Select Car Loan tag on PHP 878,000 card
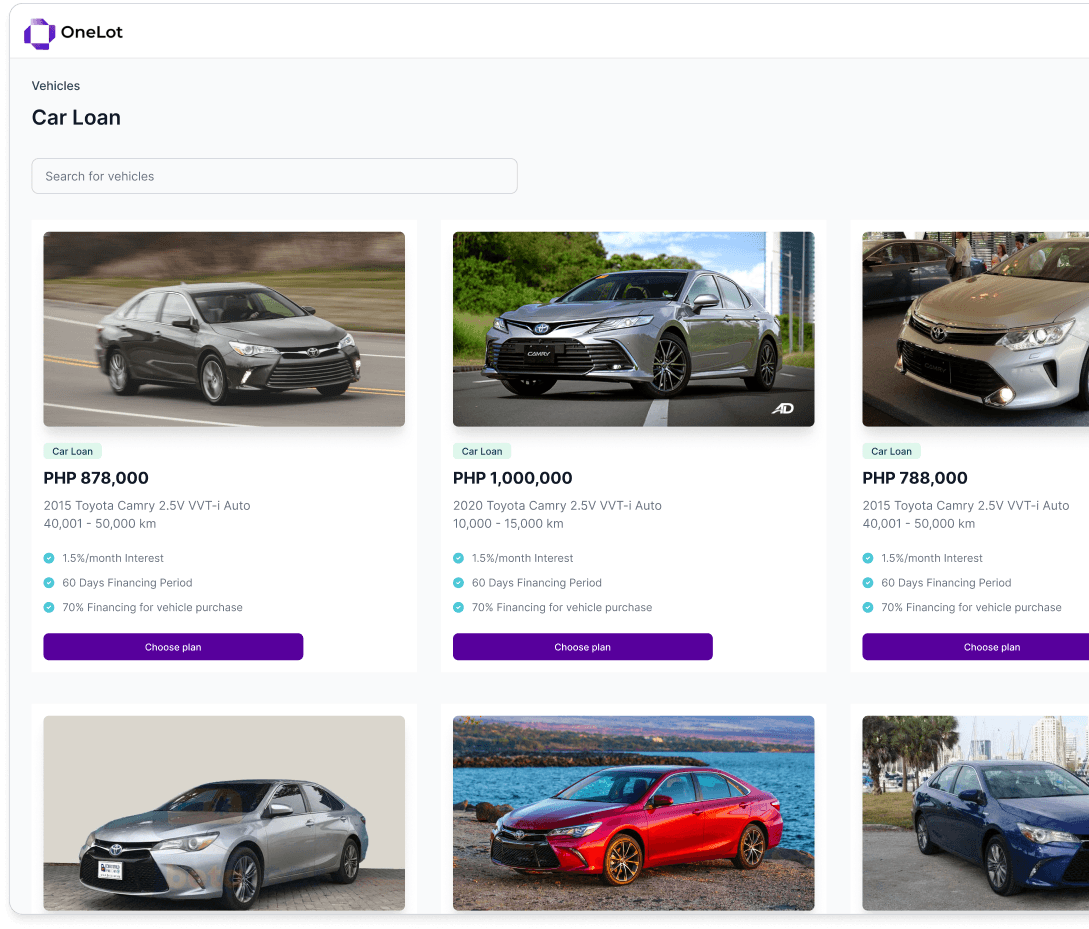 click(73, 451)
